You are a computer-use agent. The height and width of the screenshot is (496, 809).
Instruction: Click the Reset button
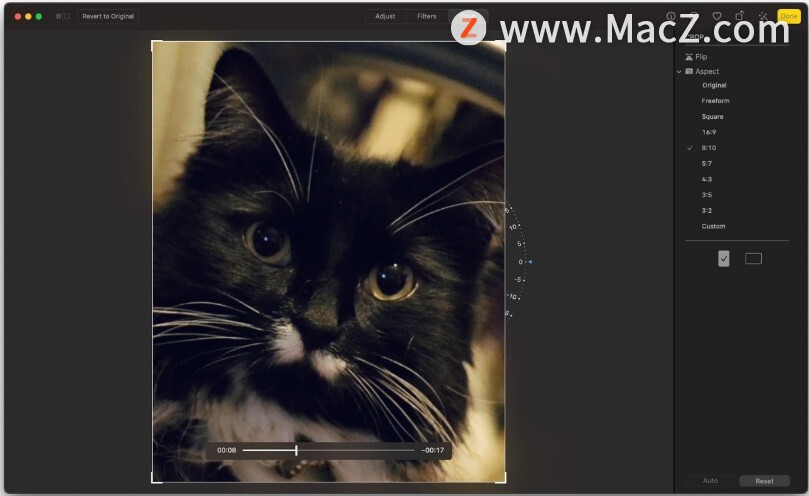tap(764, 481)
